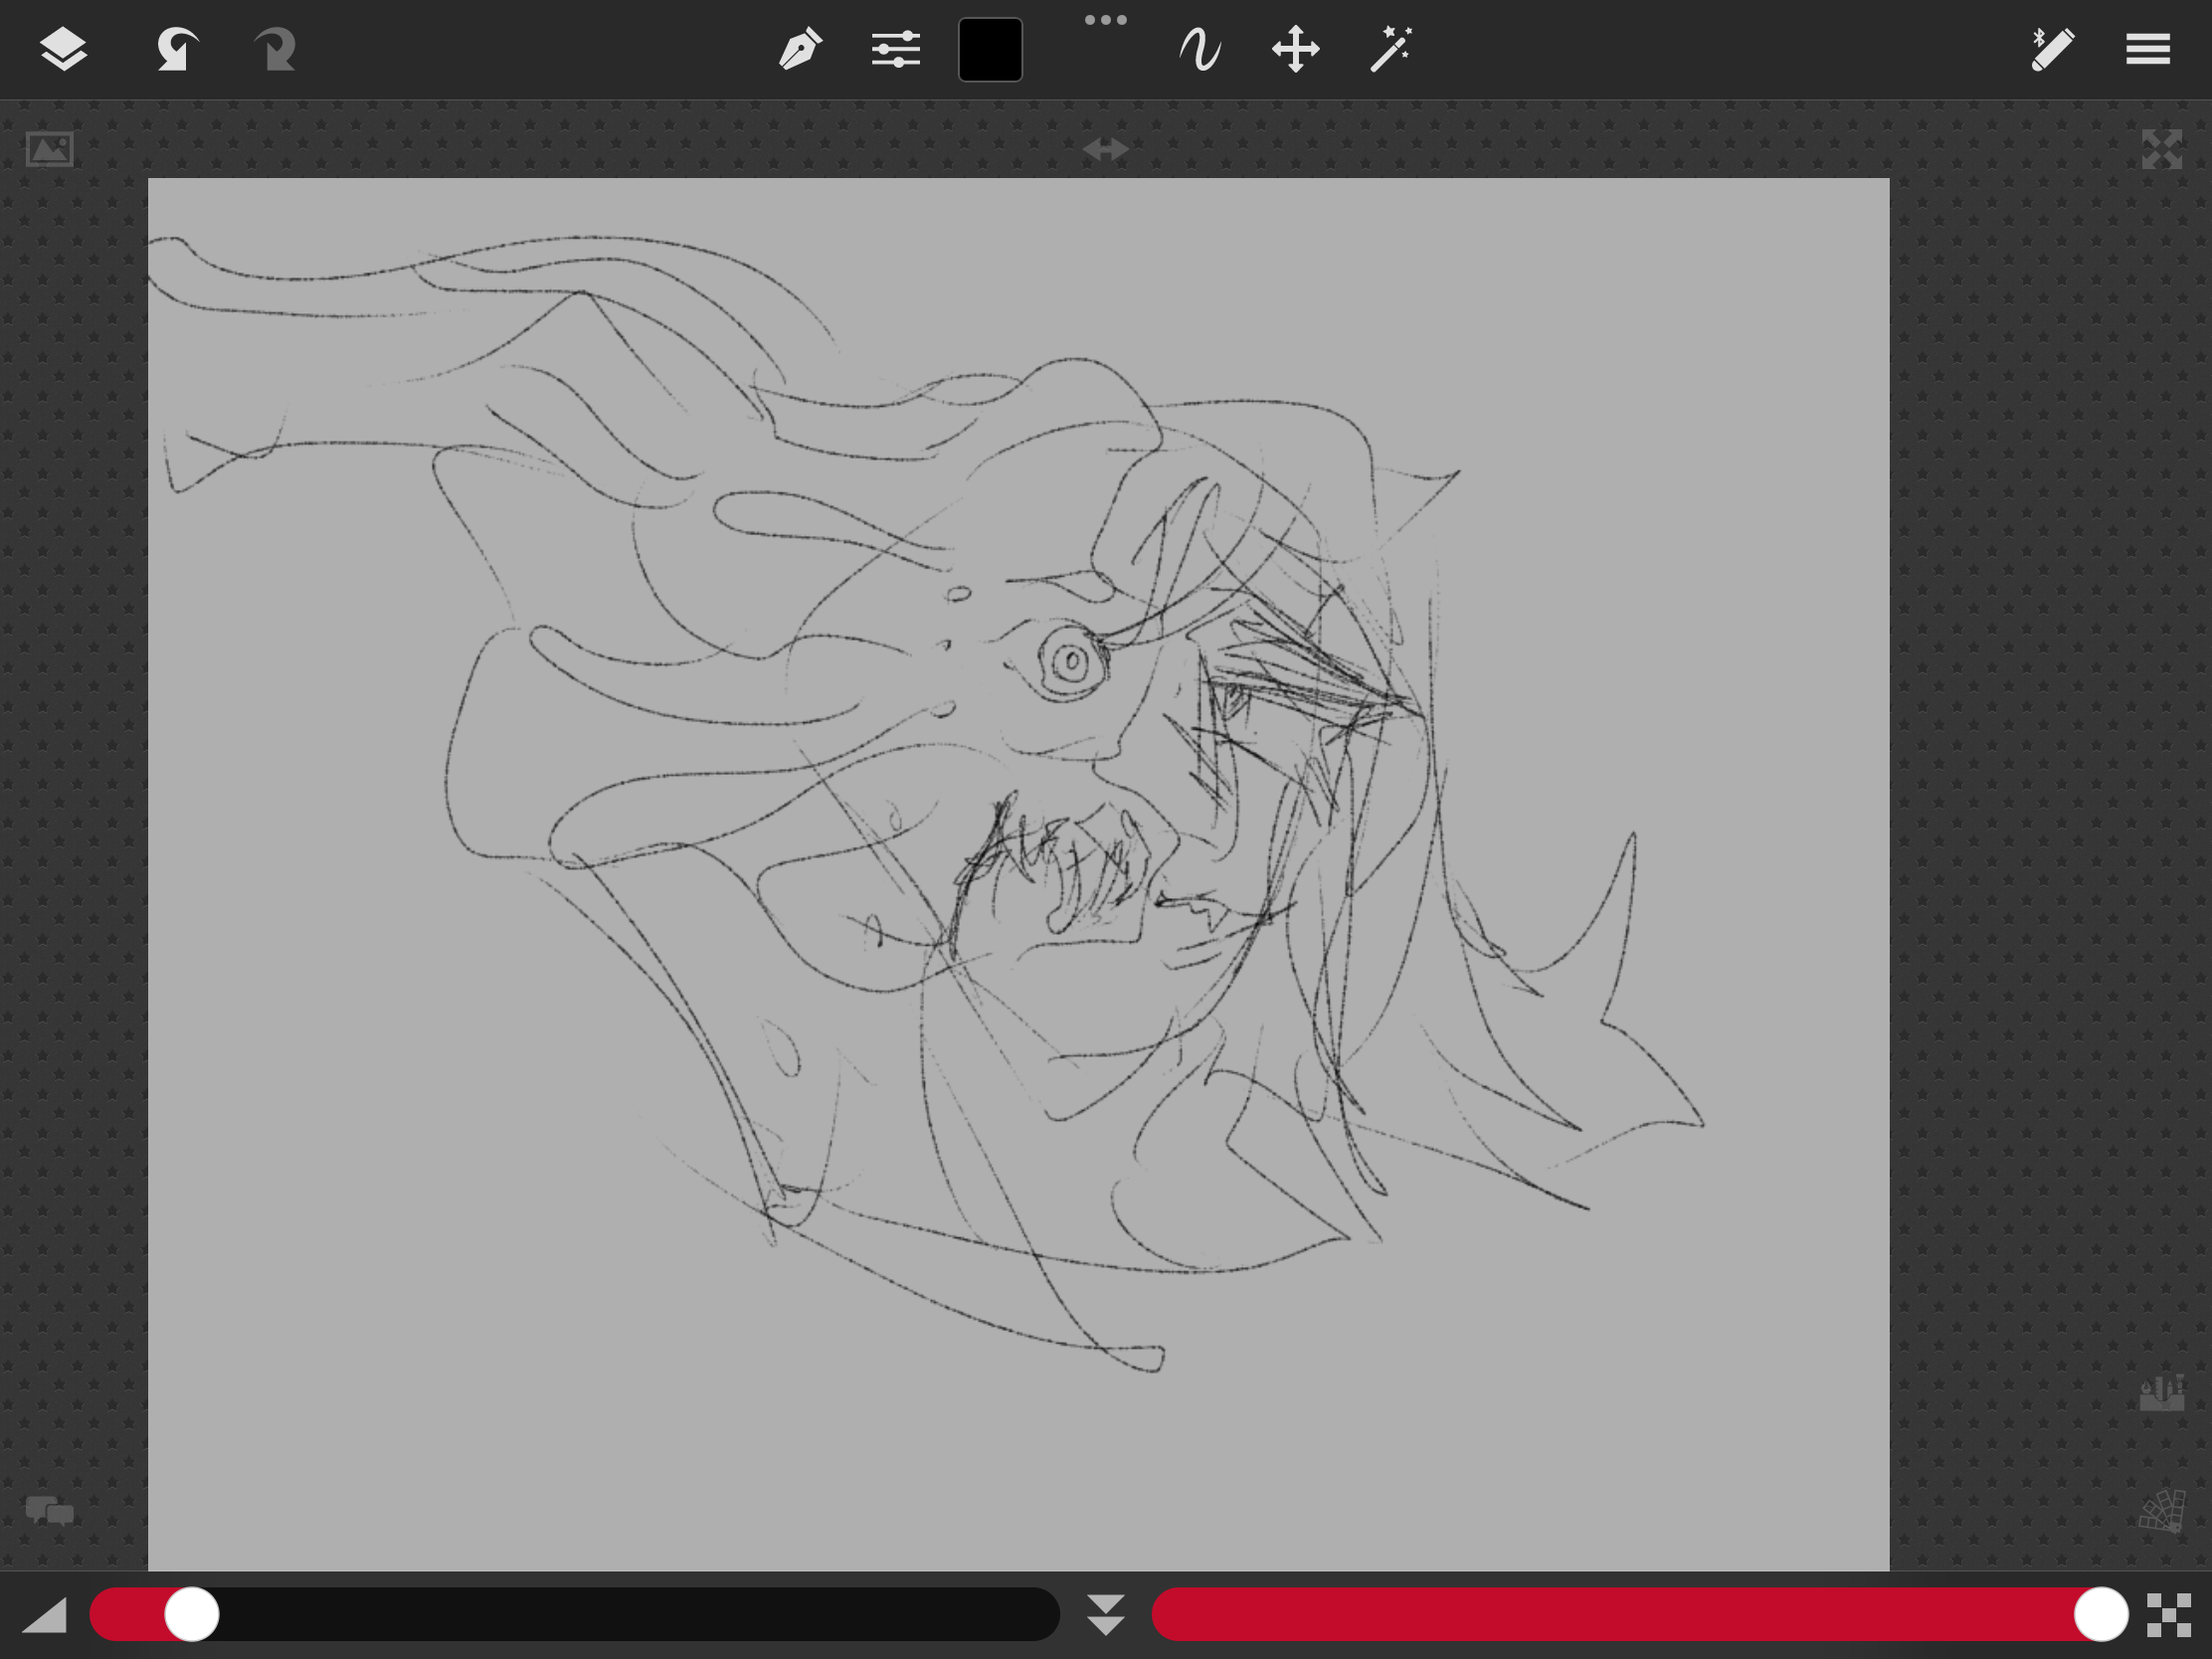Image resolution: width=2212 pixels, height=1659 pixels.
Task: Tap the brush size triangle icon
Action: coord(44,1614)
